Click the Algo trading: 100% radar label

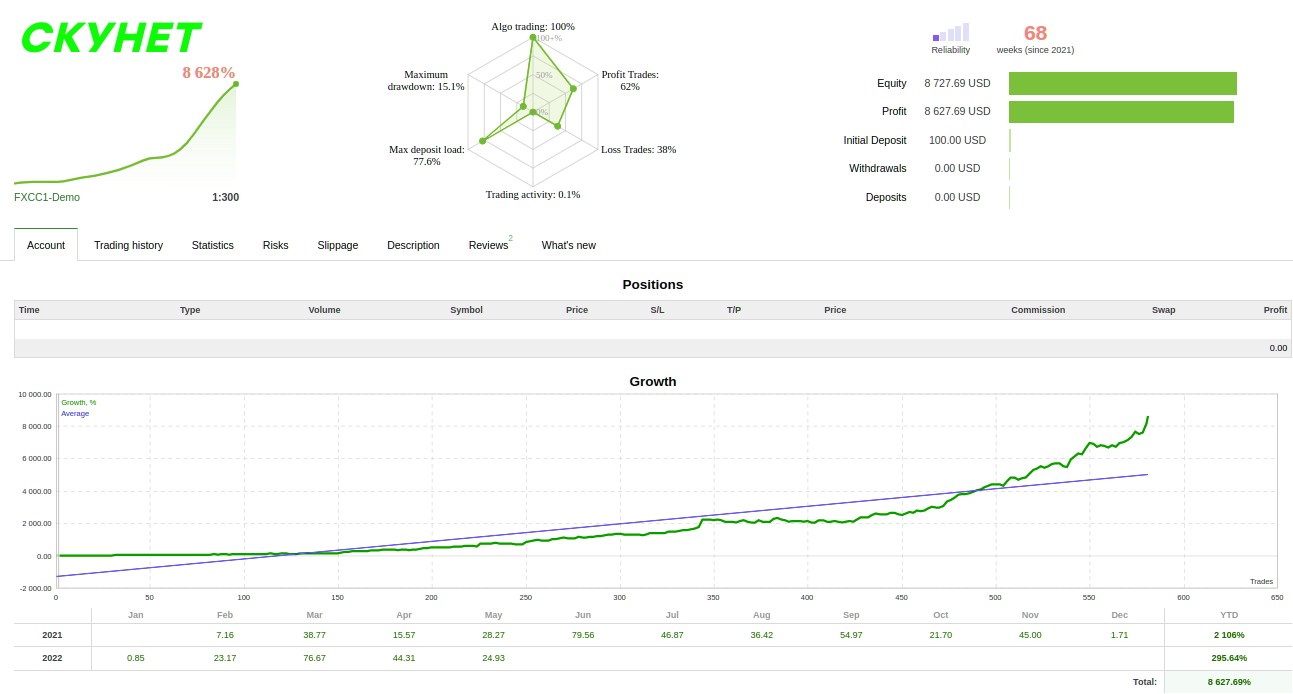coord(533,26)
